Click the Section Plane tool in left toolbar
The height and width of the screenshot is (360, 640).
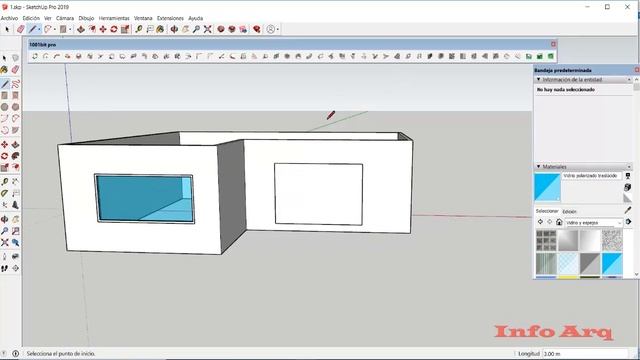pos(15,268)
